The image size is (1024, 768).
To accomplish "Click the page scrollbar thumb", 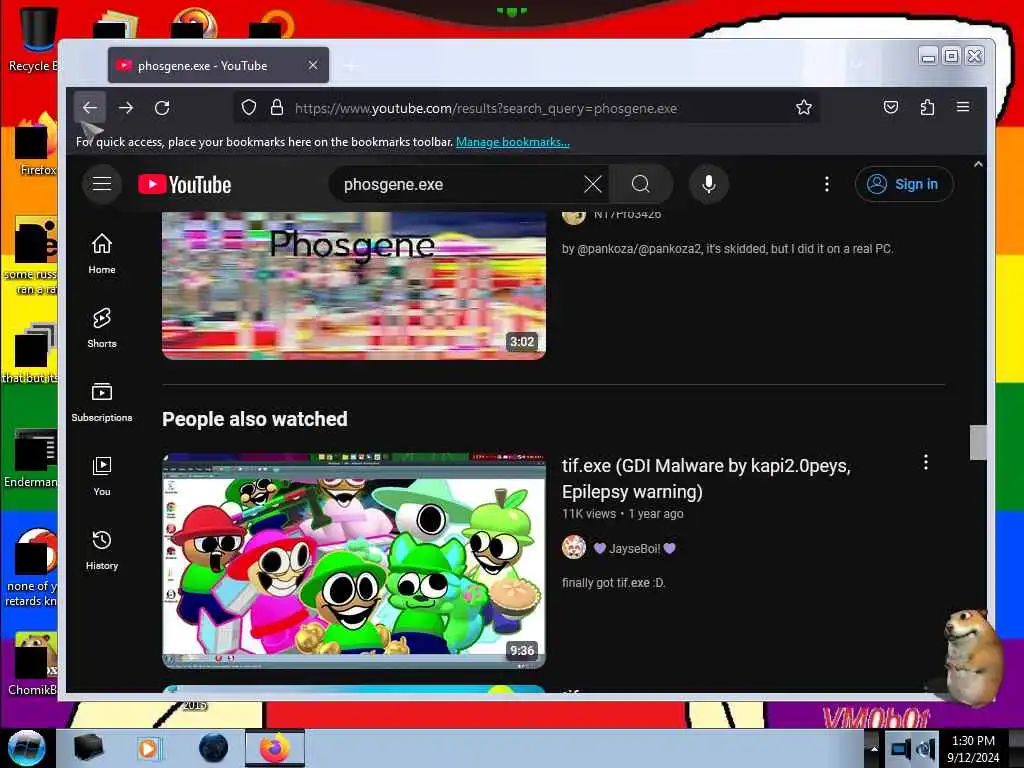I will coord(978,442).
